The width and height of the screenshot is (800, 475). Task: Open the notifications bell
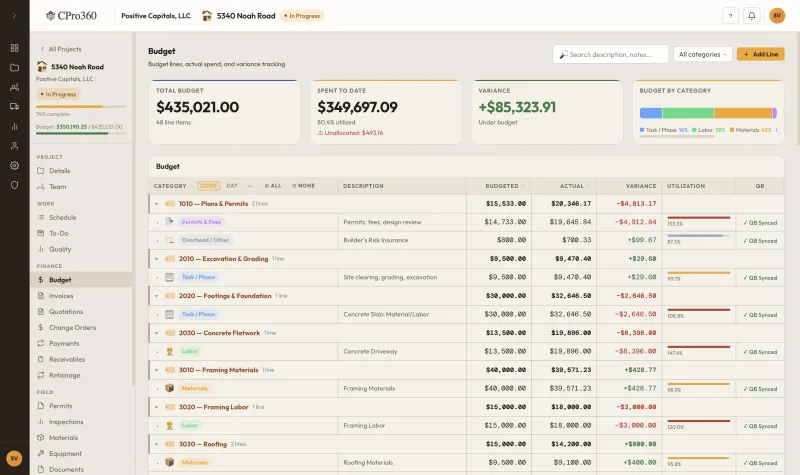point(752,16)
